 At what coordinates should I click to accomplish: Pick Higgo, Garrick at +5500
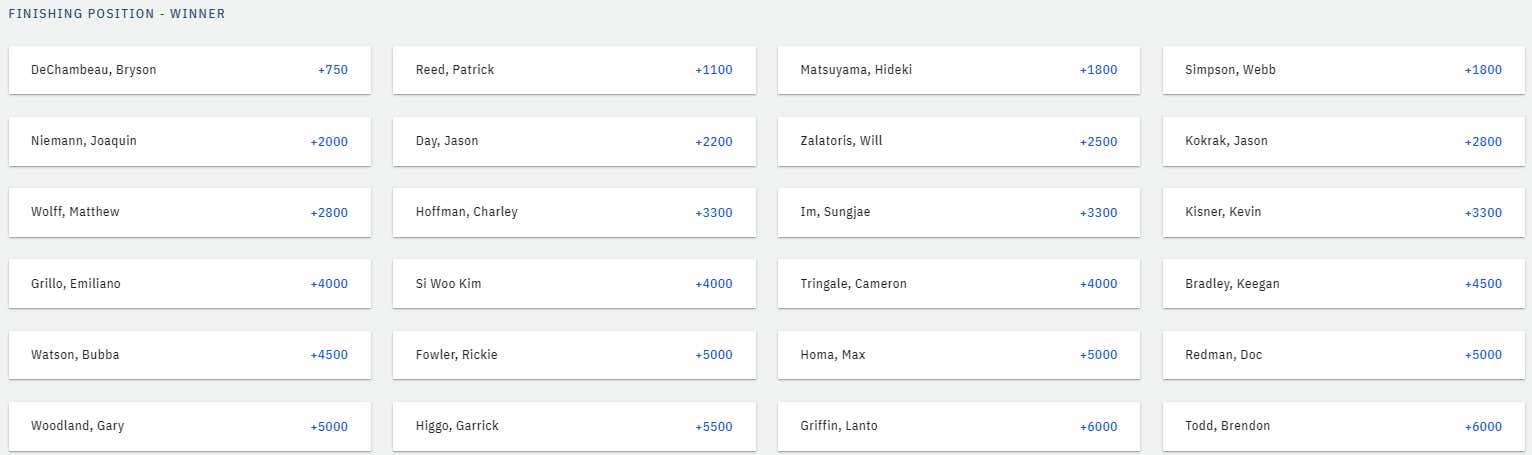[574, 426]
